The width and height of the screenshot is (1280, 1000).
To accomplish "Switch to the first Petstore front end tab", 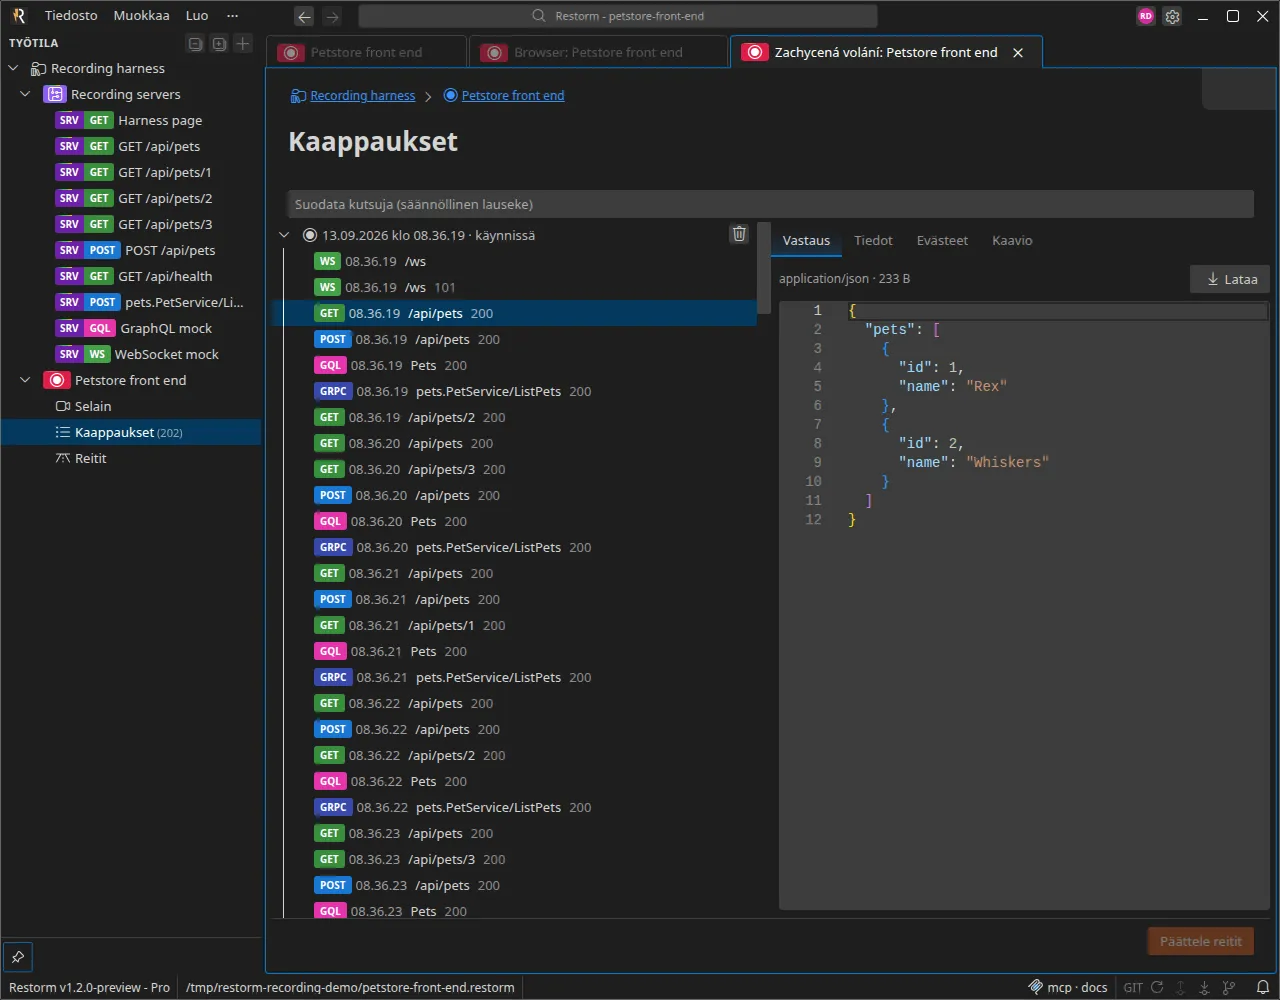I will [367, 52].
